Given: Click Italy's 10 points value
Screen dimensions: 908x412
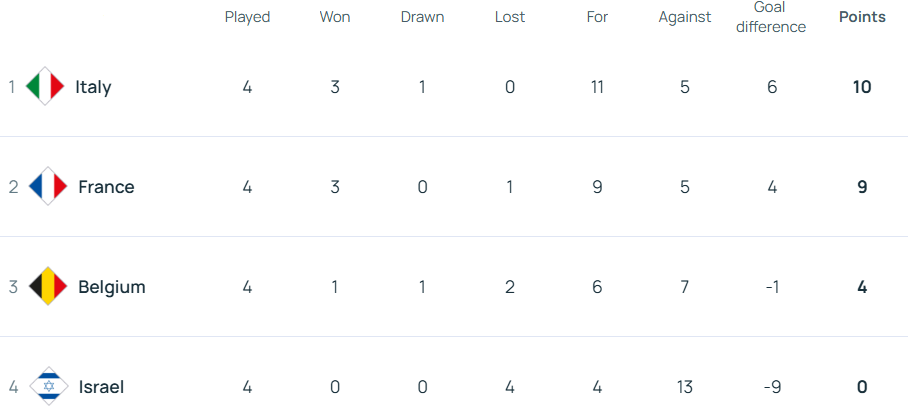Looking at the screenshot, I should click(861, 87).
